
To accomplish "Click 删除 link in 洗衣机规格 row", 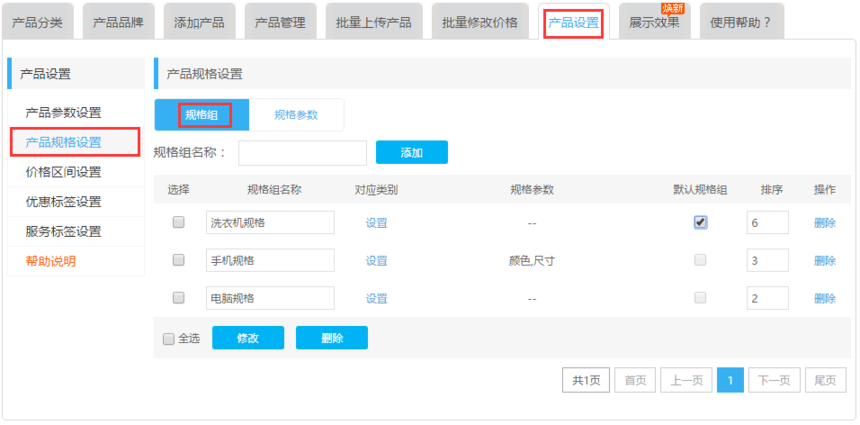I will [825, 223].
